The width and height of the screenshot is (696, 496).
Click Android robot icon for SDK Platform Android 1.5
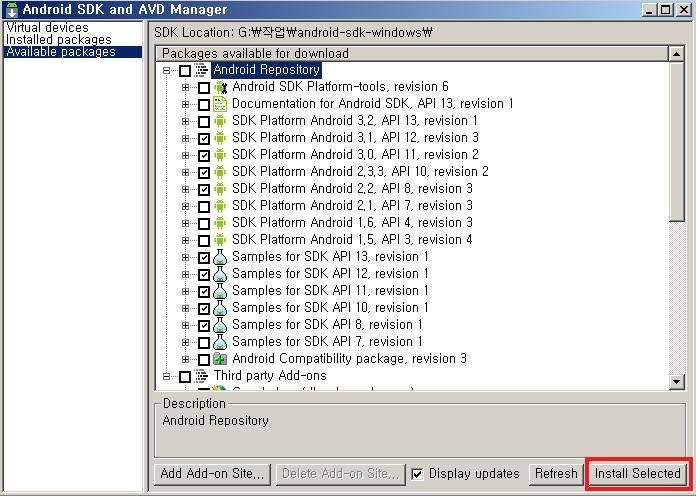[220, 240]
